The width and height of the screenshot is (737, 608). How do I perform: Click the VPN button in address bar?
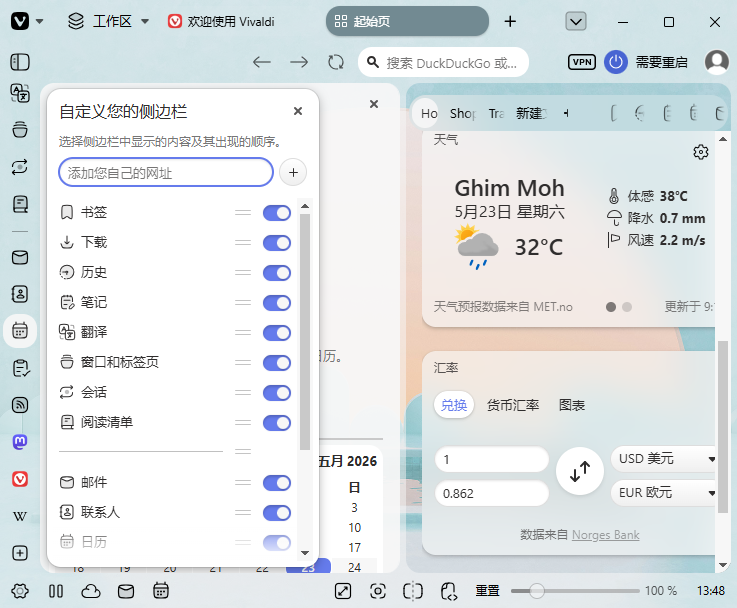click(582, 62)
